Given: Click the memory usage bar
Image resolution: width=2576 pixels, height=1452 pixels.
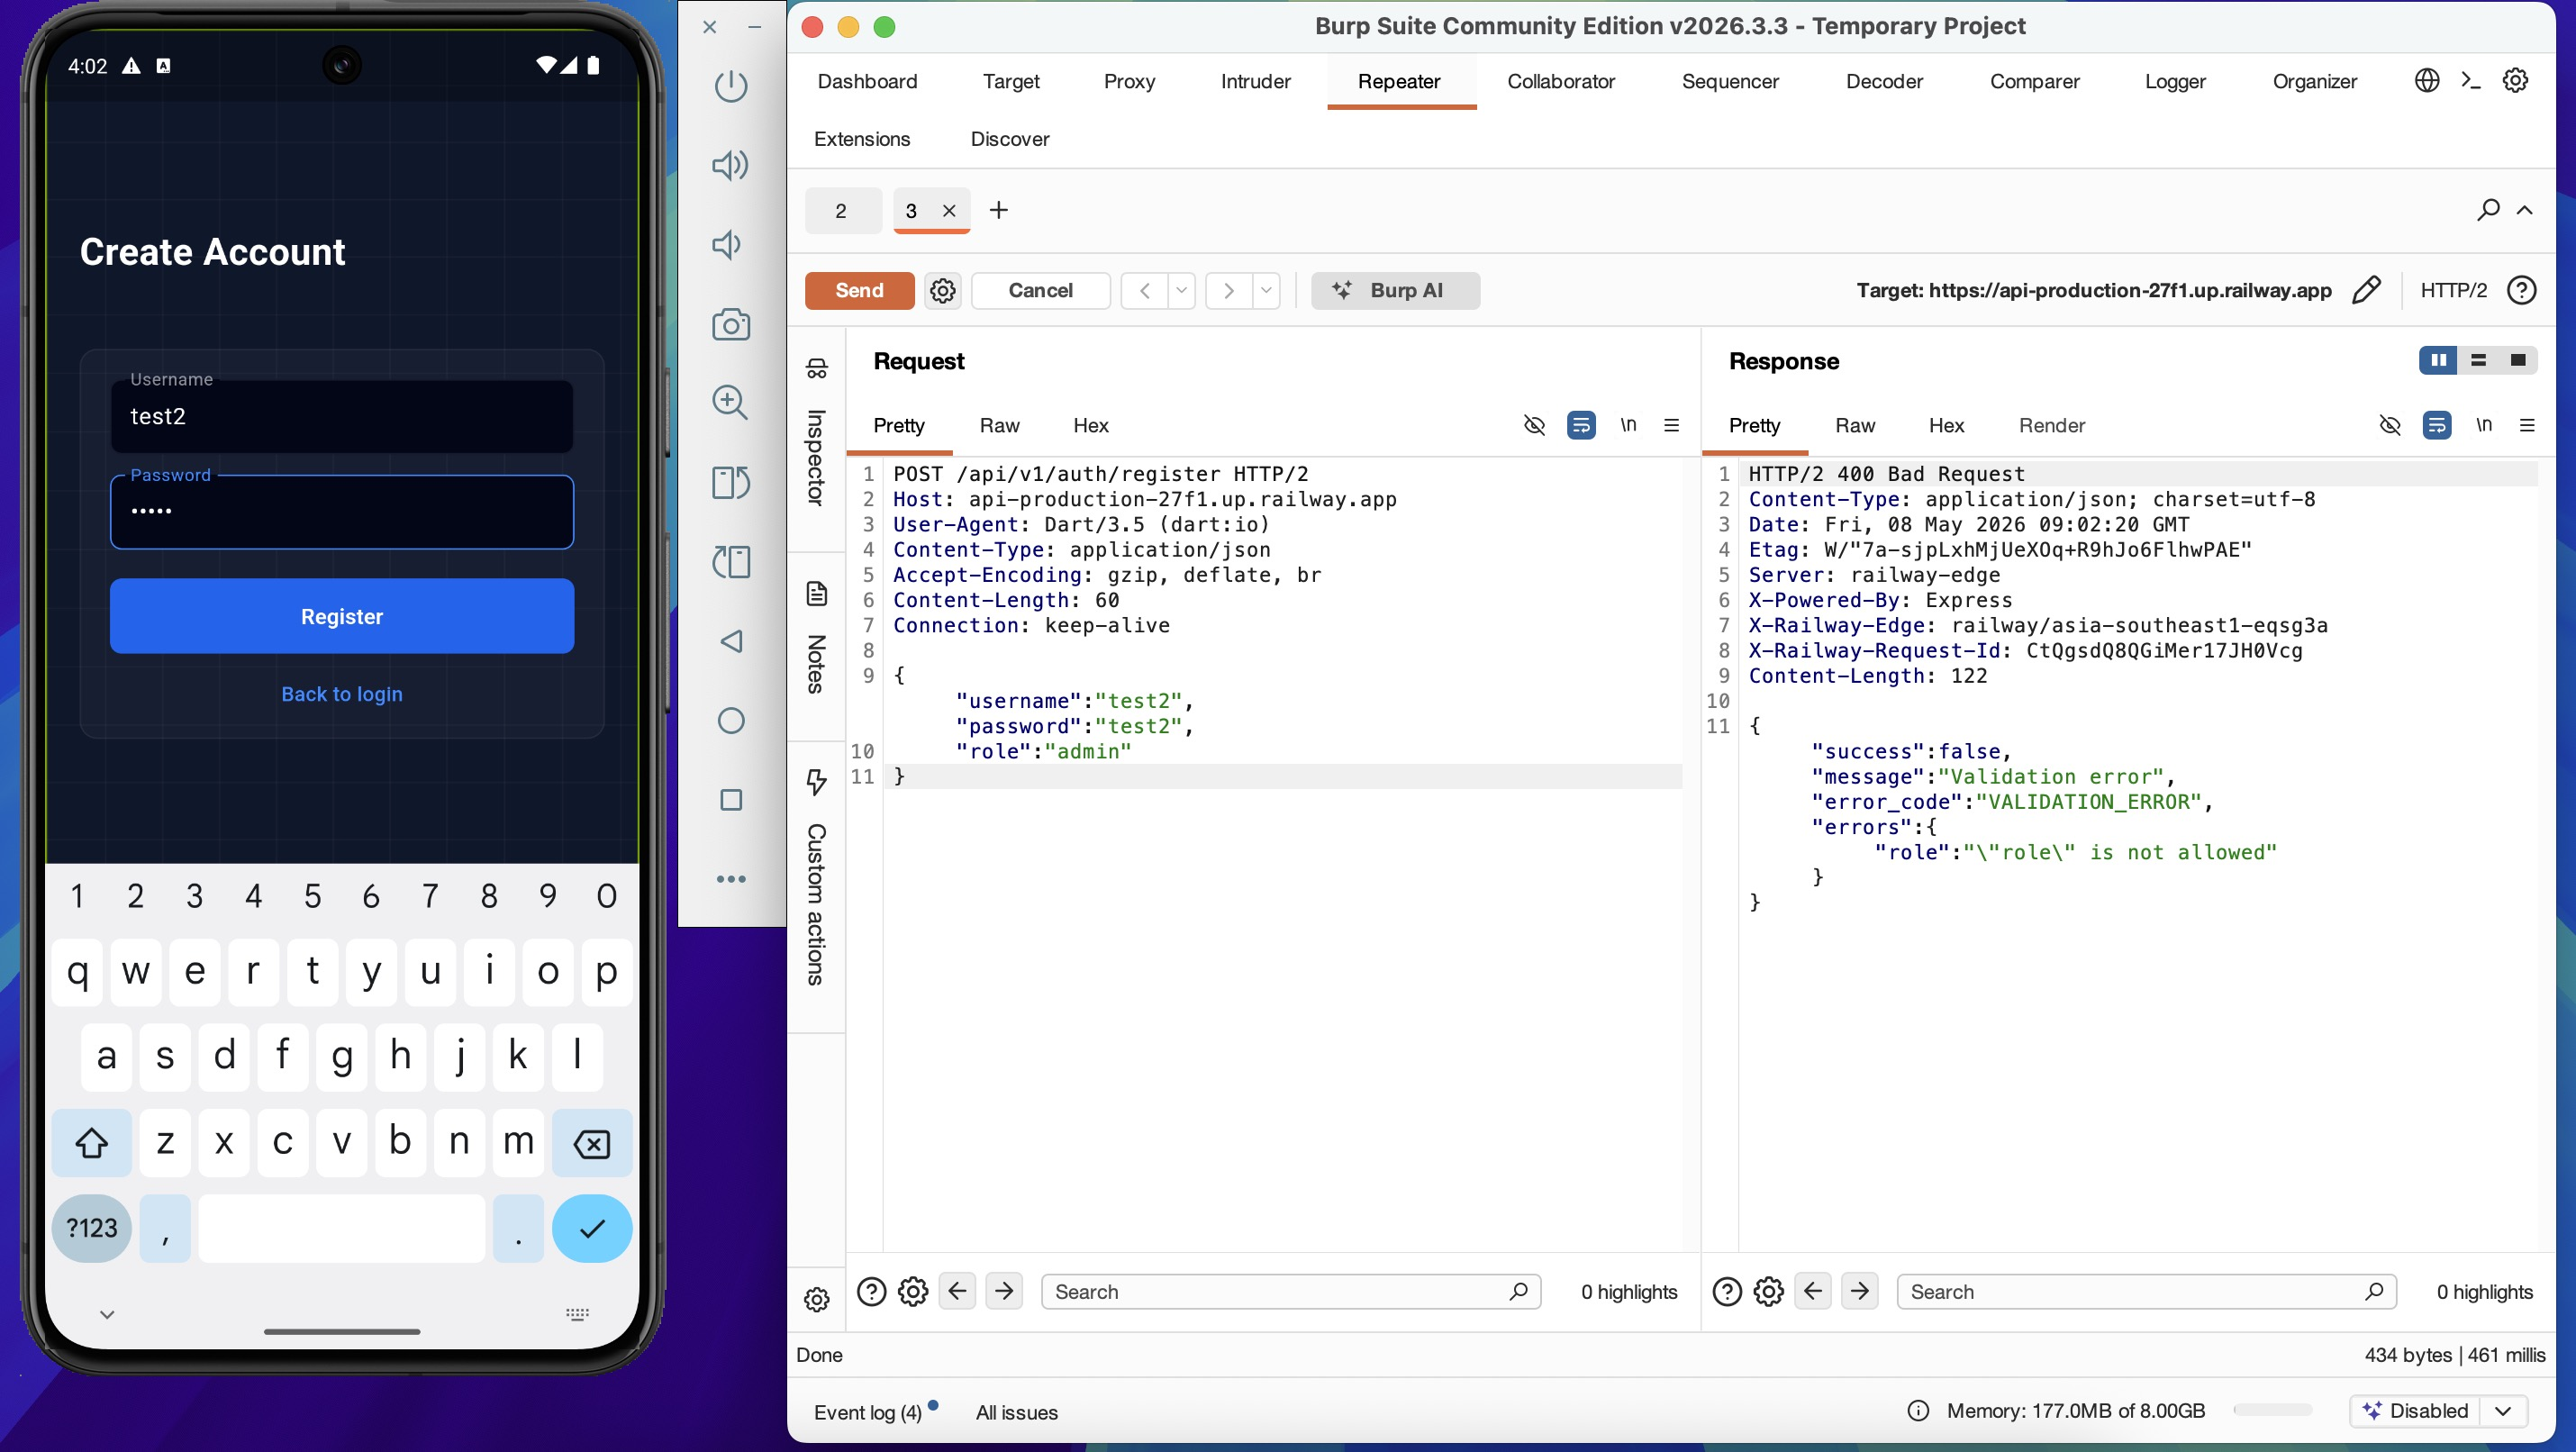Looking at the screenshot, I should [x=2273, y=1410].
